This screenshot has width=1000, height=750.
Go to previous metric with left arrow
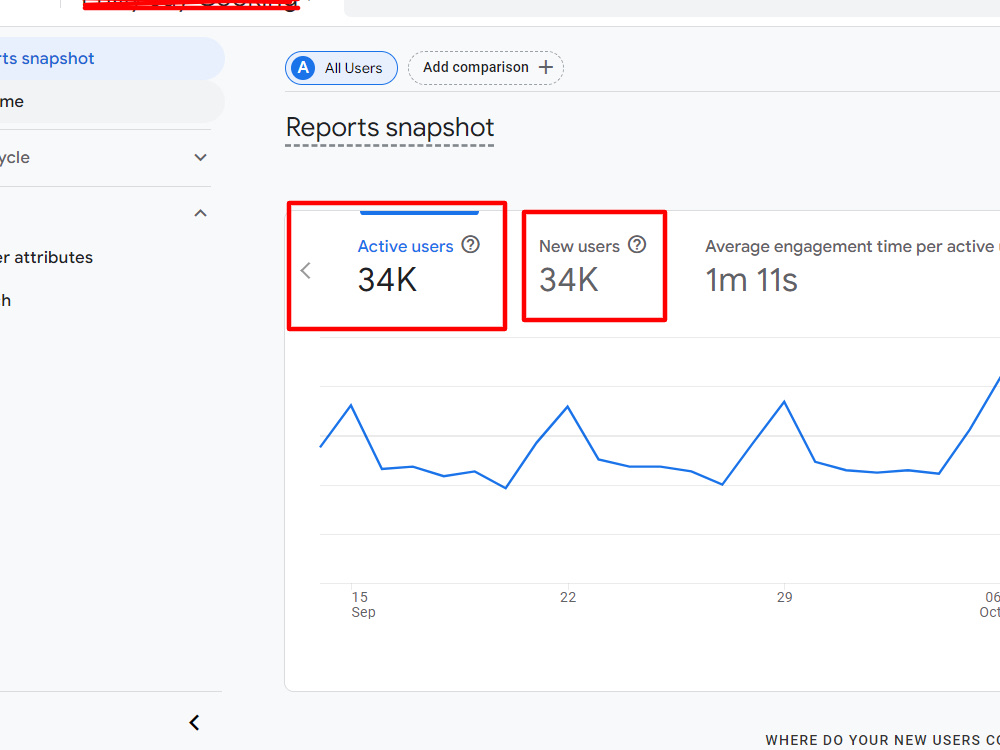pos(305,270)
